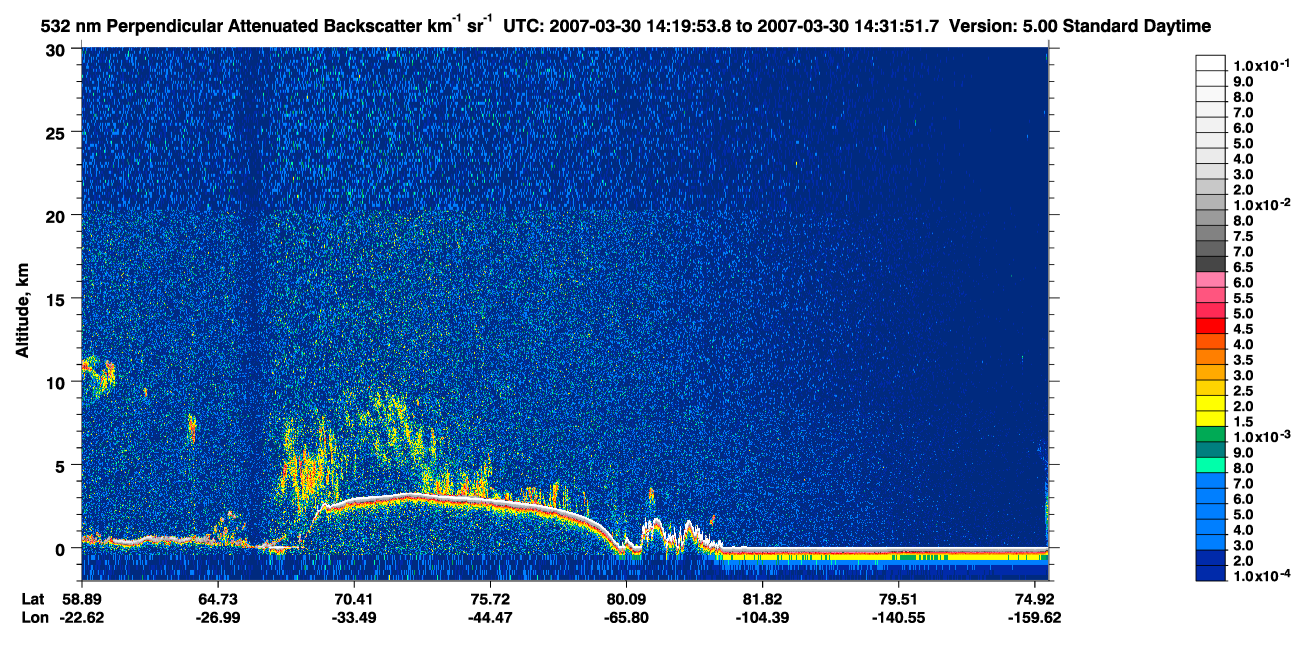Pick the yellow 1.5 colorbar swatch
Screen dimensions: 1300x667
click(1211, 419)
